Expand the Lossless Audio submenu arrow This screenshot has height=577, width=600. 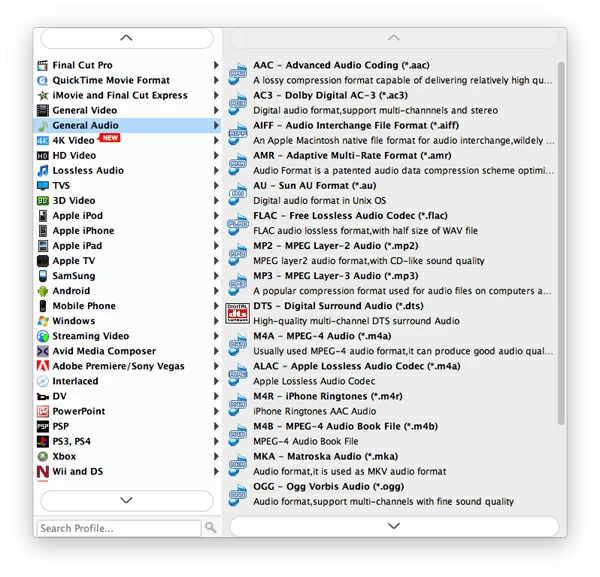(216, 171)
